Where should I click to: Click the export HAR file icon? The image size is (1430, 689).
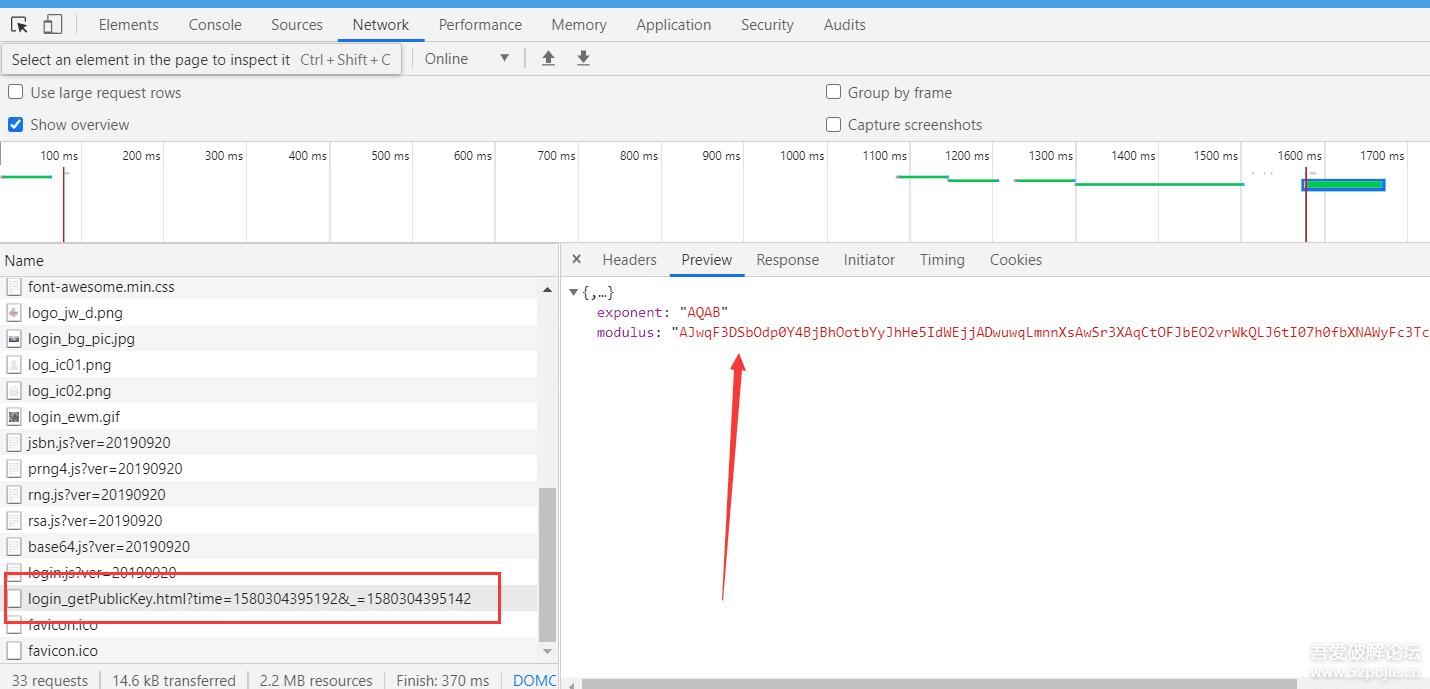pos(583,58)
